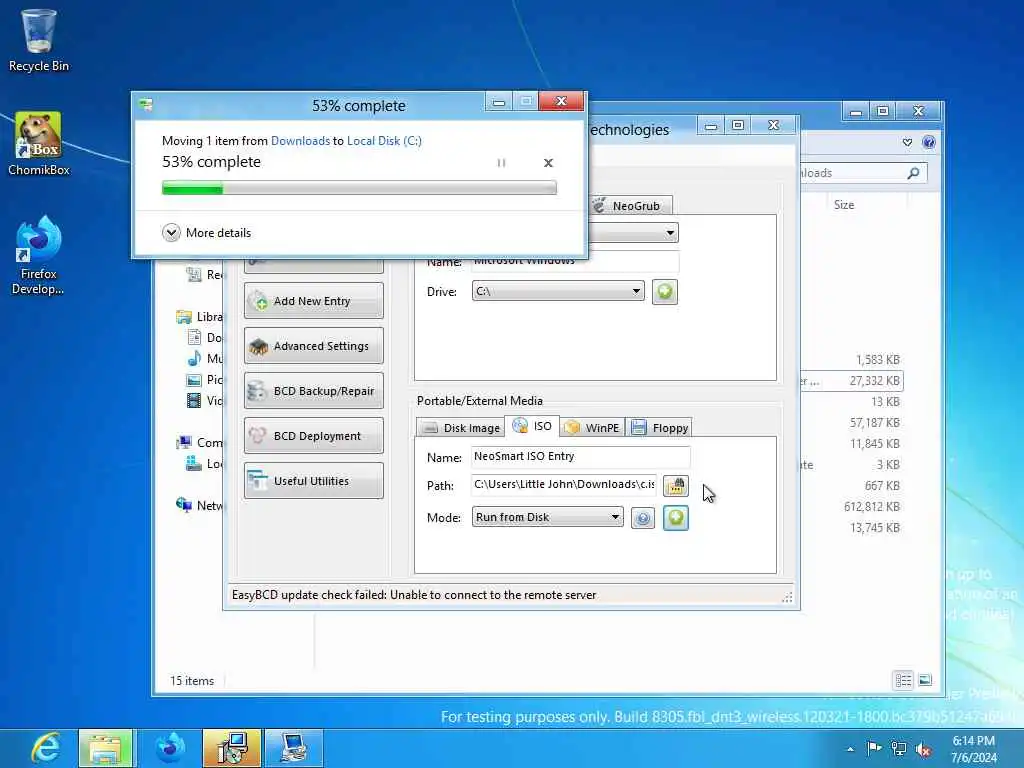Open Computer in navigation pane

point(200,443)
